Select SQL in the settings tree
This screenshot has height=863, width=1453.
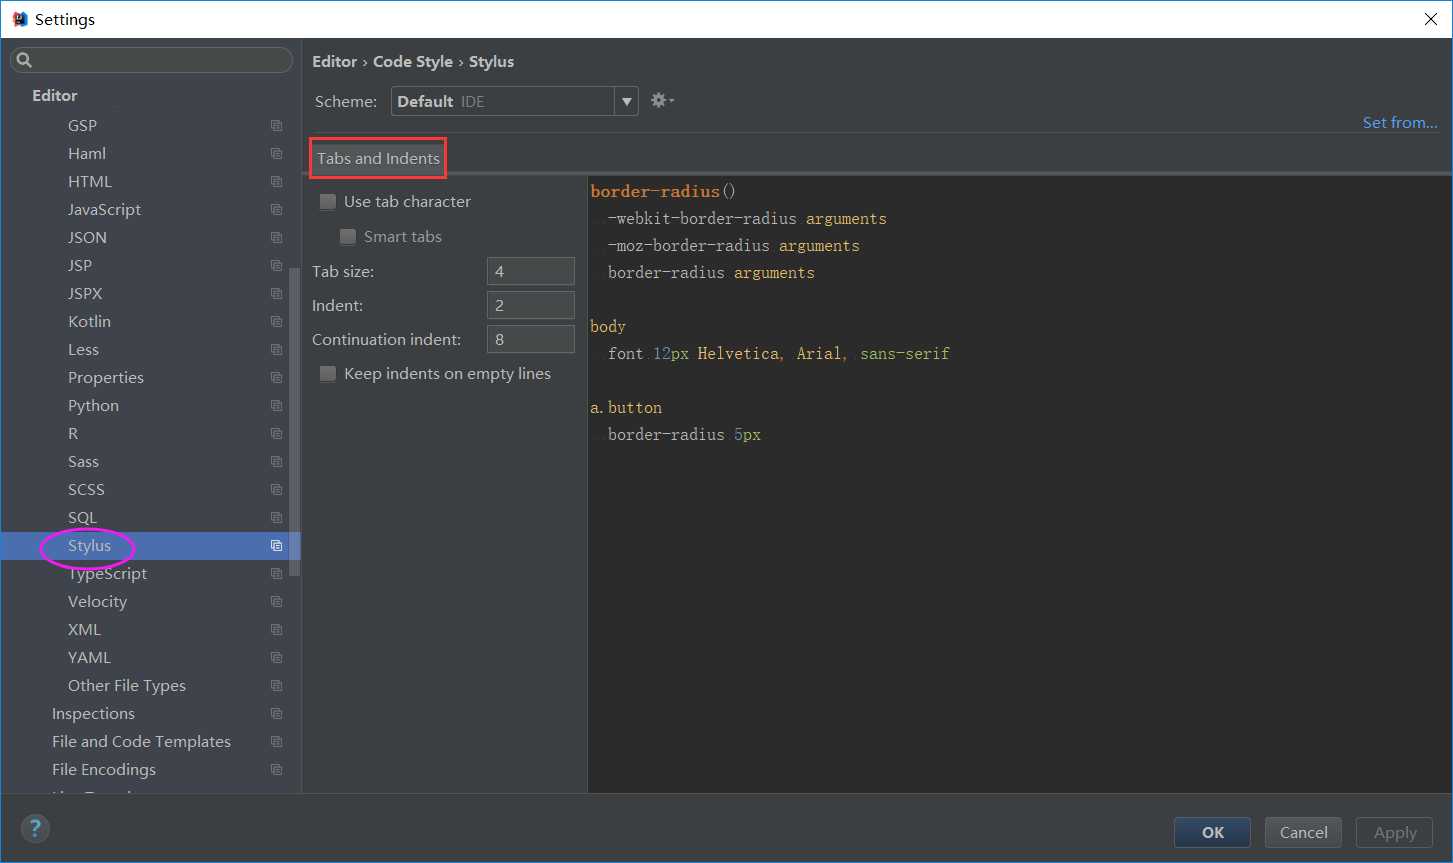tap(82, 518)
